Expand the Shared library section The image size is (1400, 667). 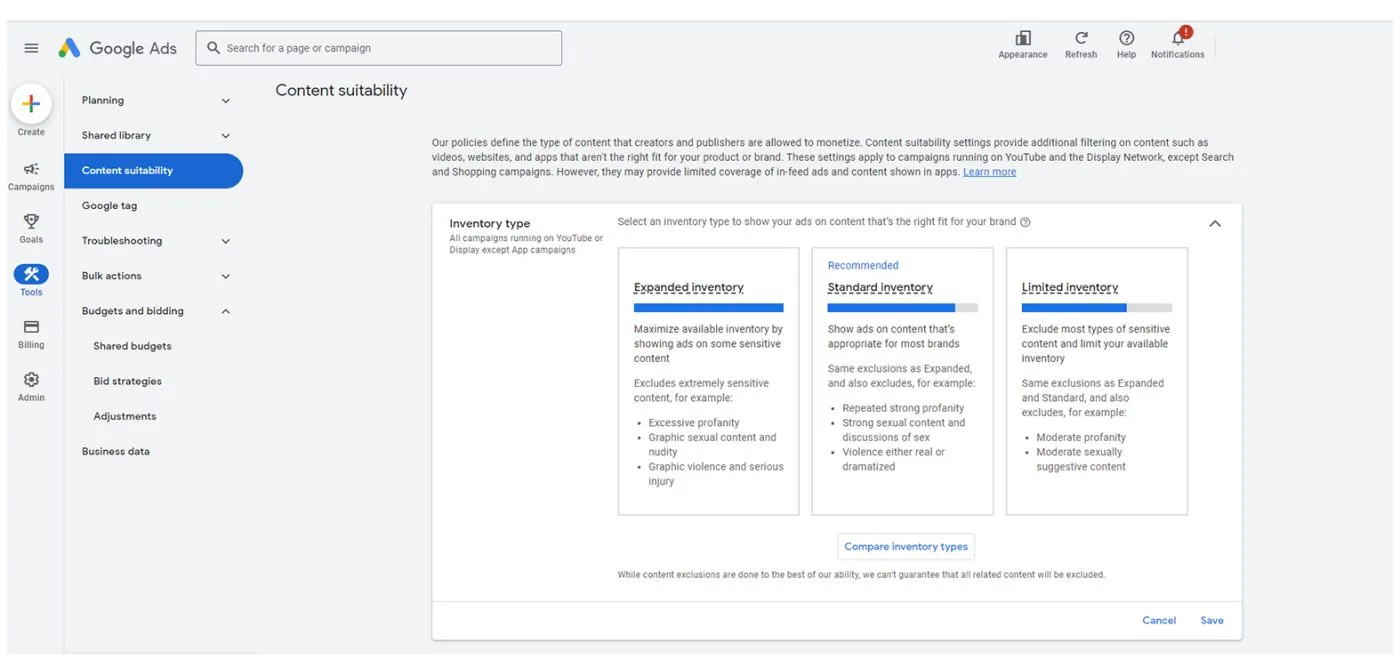coord(225,136)
